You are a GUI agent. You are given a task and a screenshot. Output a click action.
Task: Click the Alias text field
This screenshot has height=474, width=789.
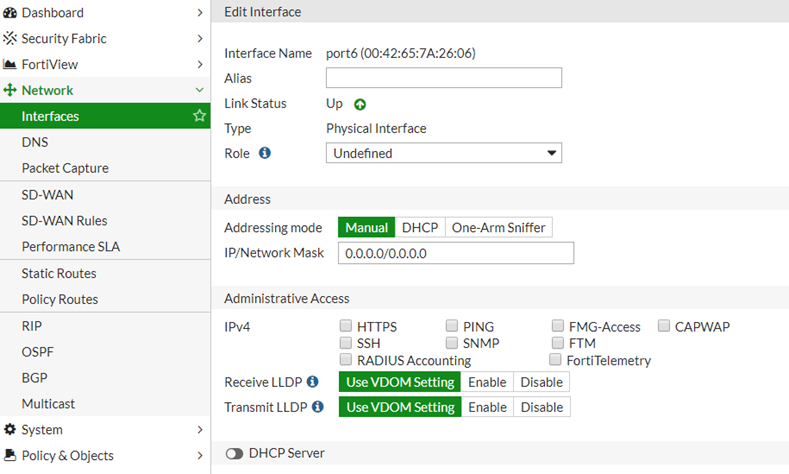[x=444, y=78]
